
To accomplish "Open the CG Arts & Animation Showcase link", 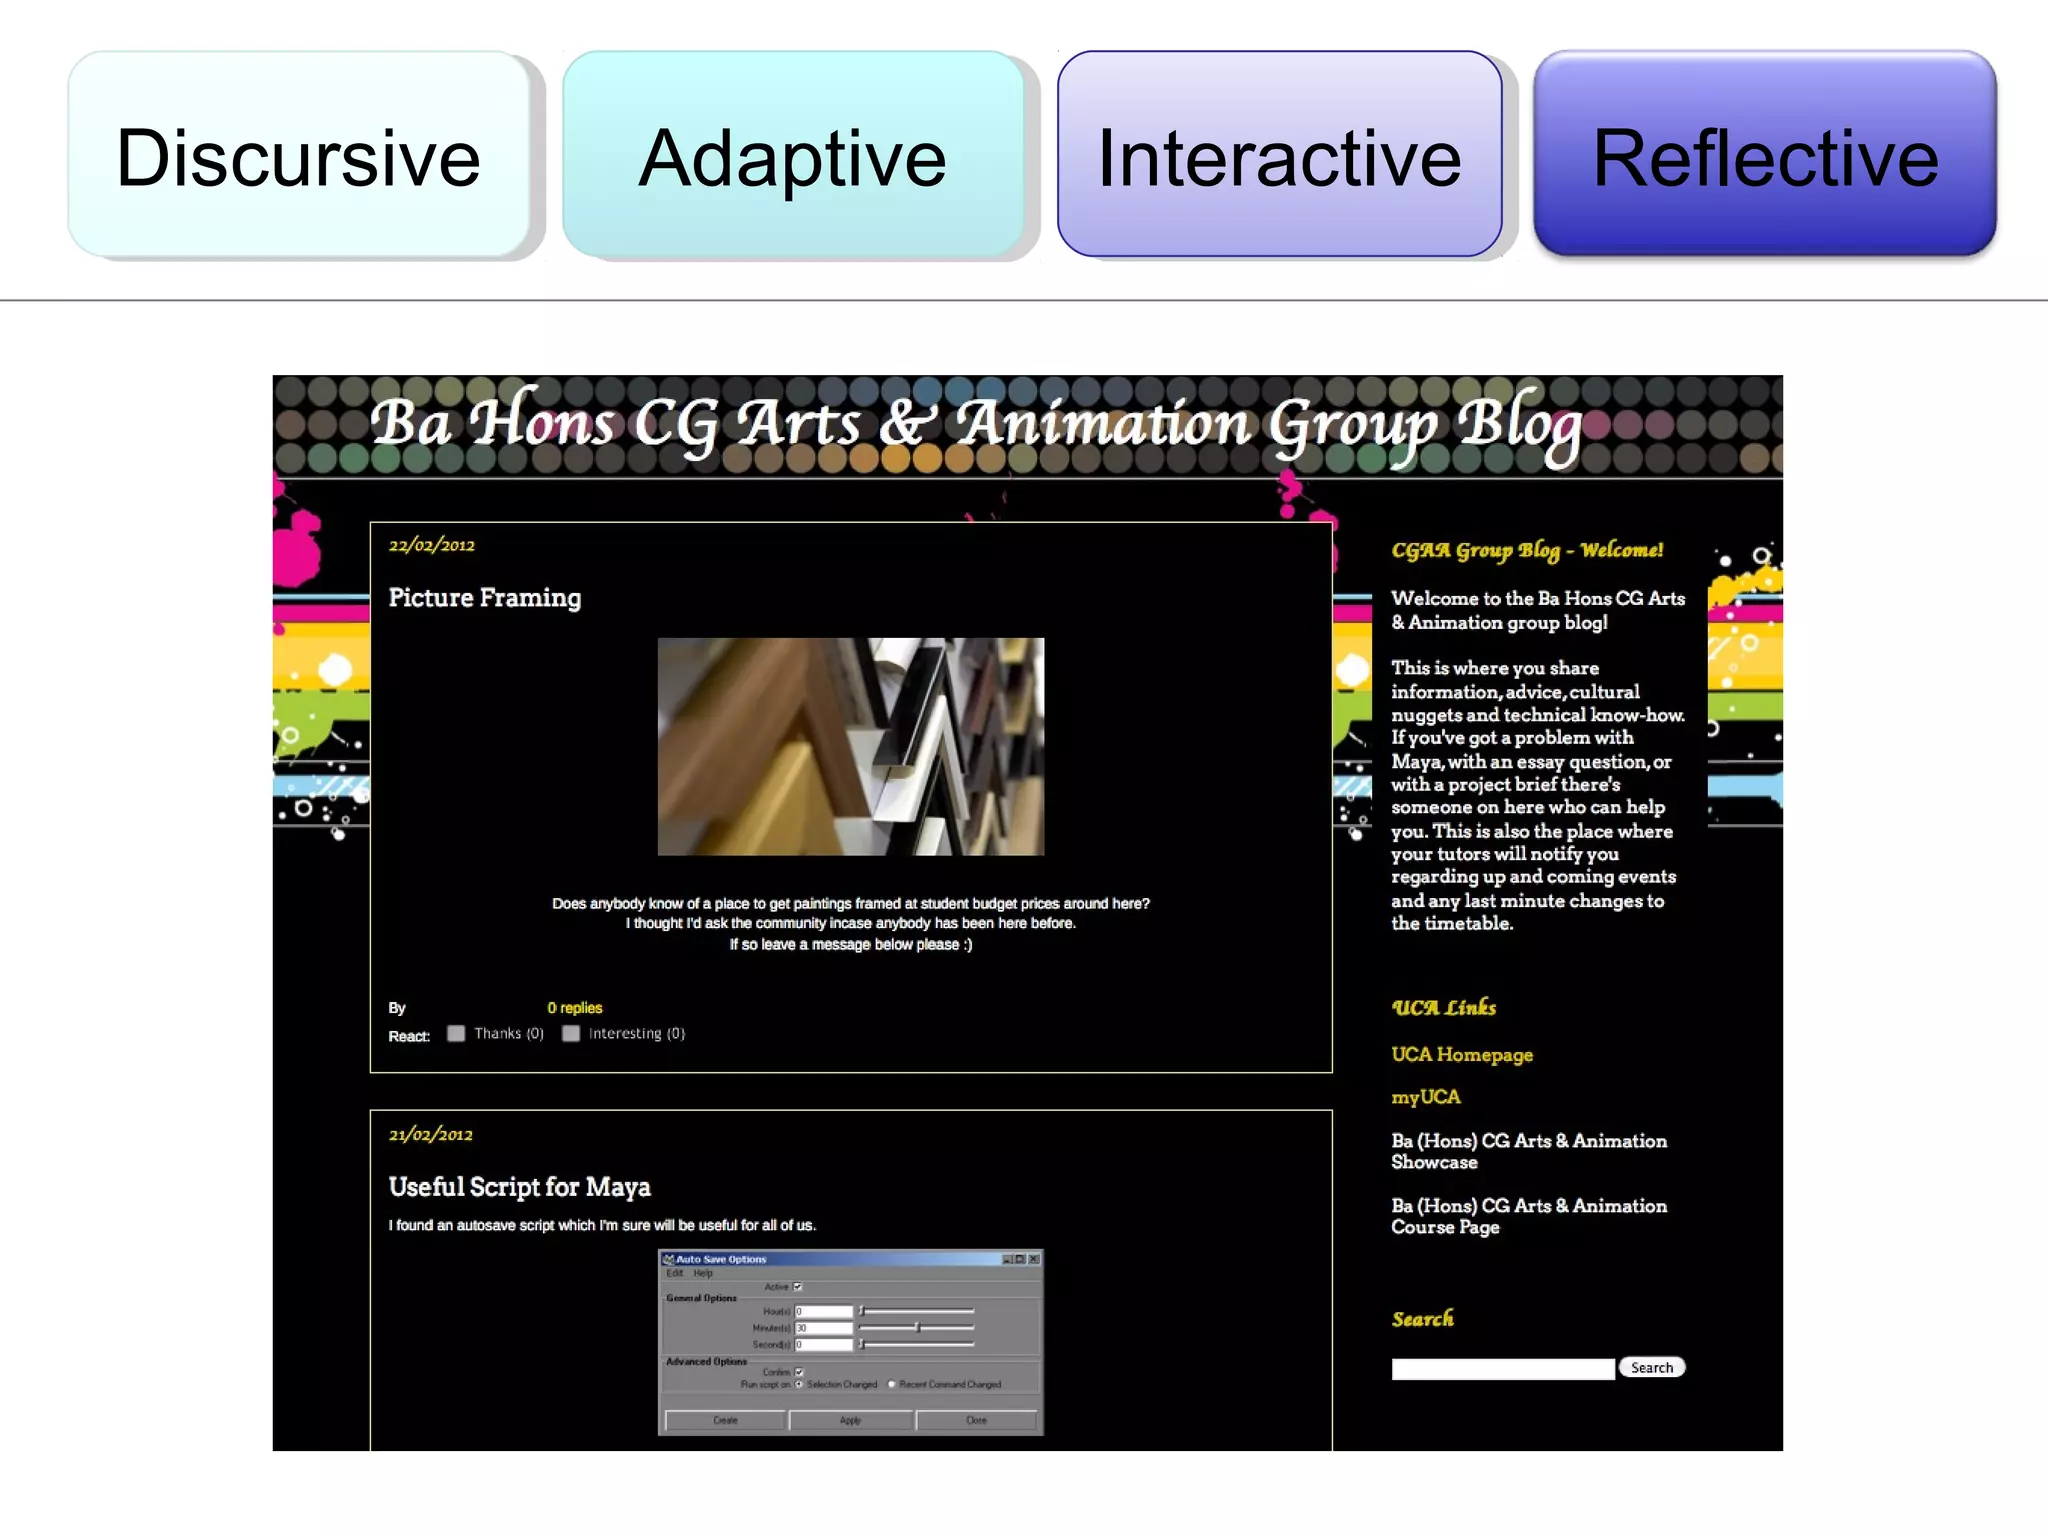I will [1529, 1151].
